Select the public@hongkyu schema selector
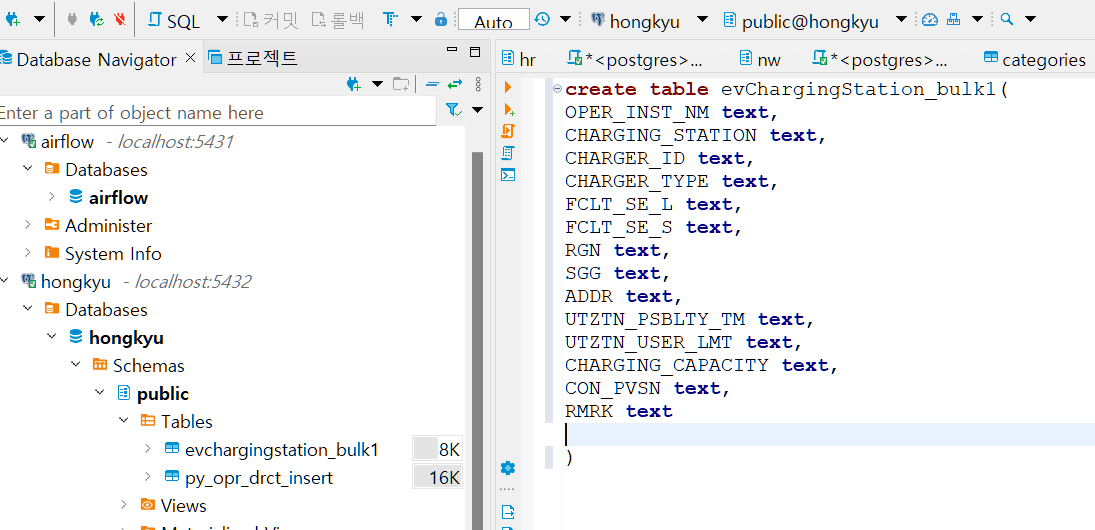This screenshot has height=530, width=1095. (x=801, y=20)
